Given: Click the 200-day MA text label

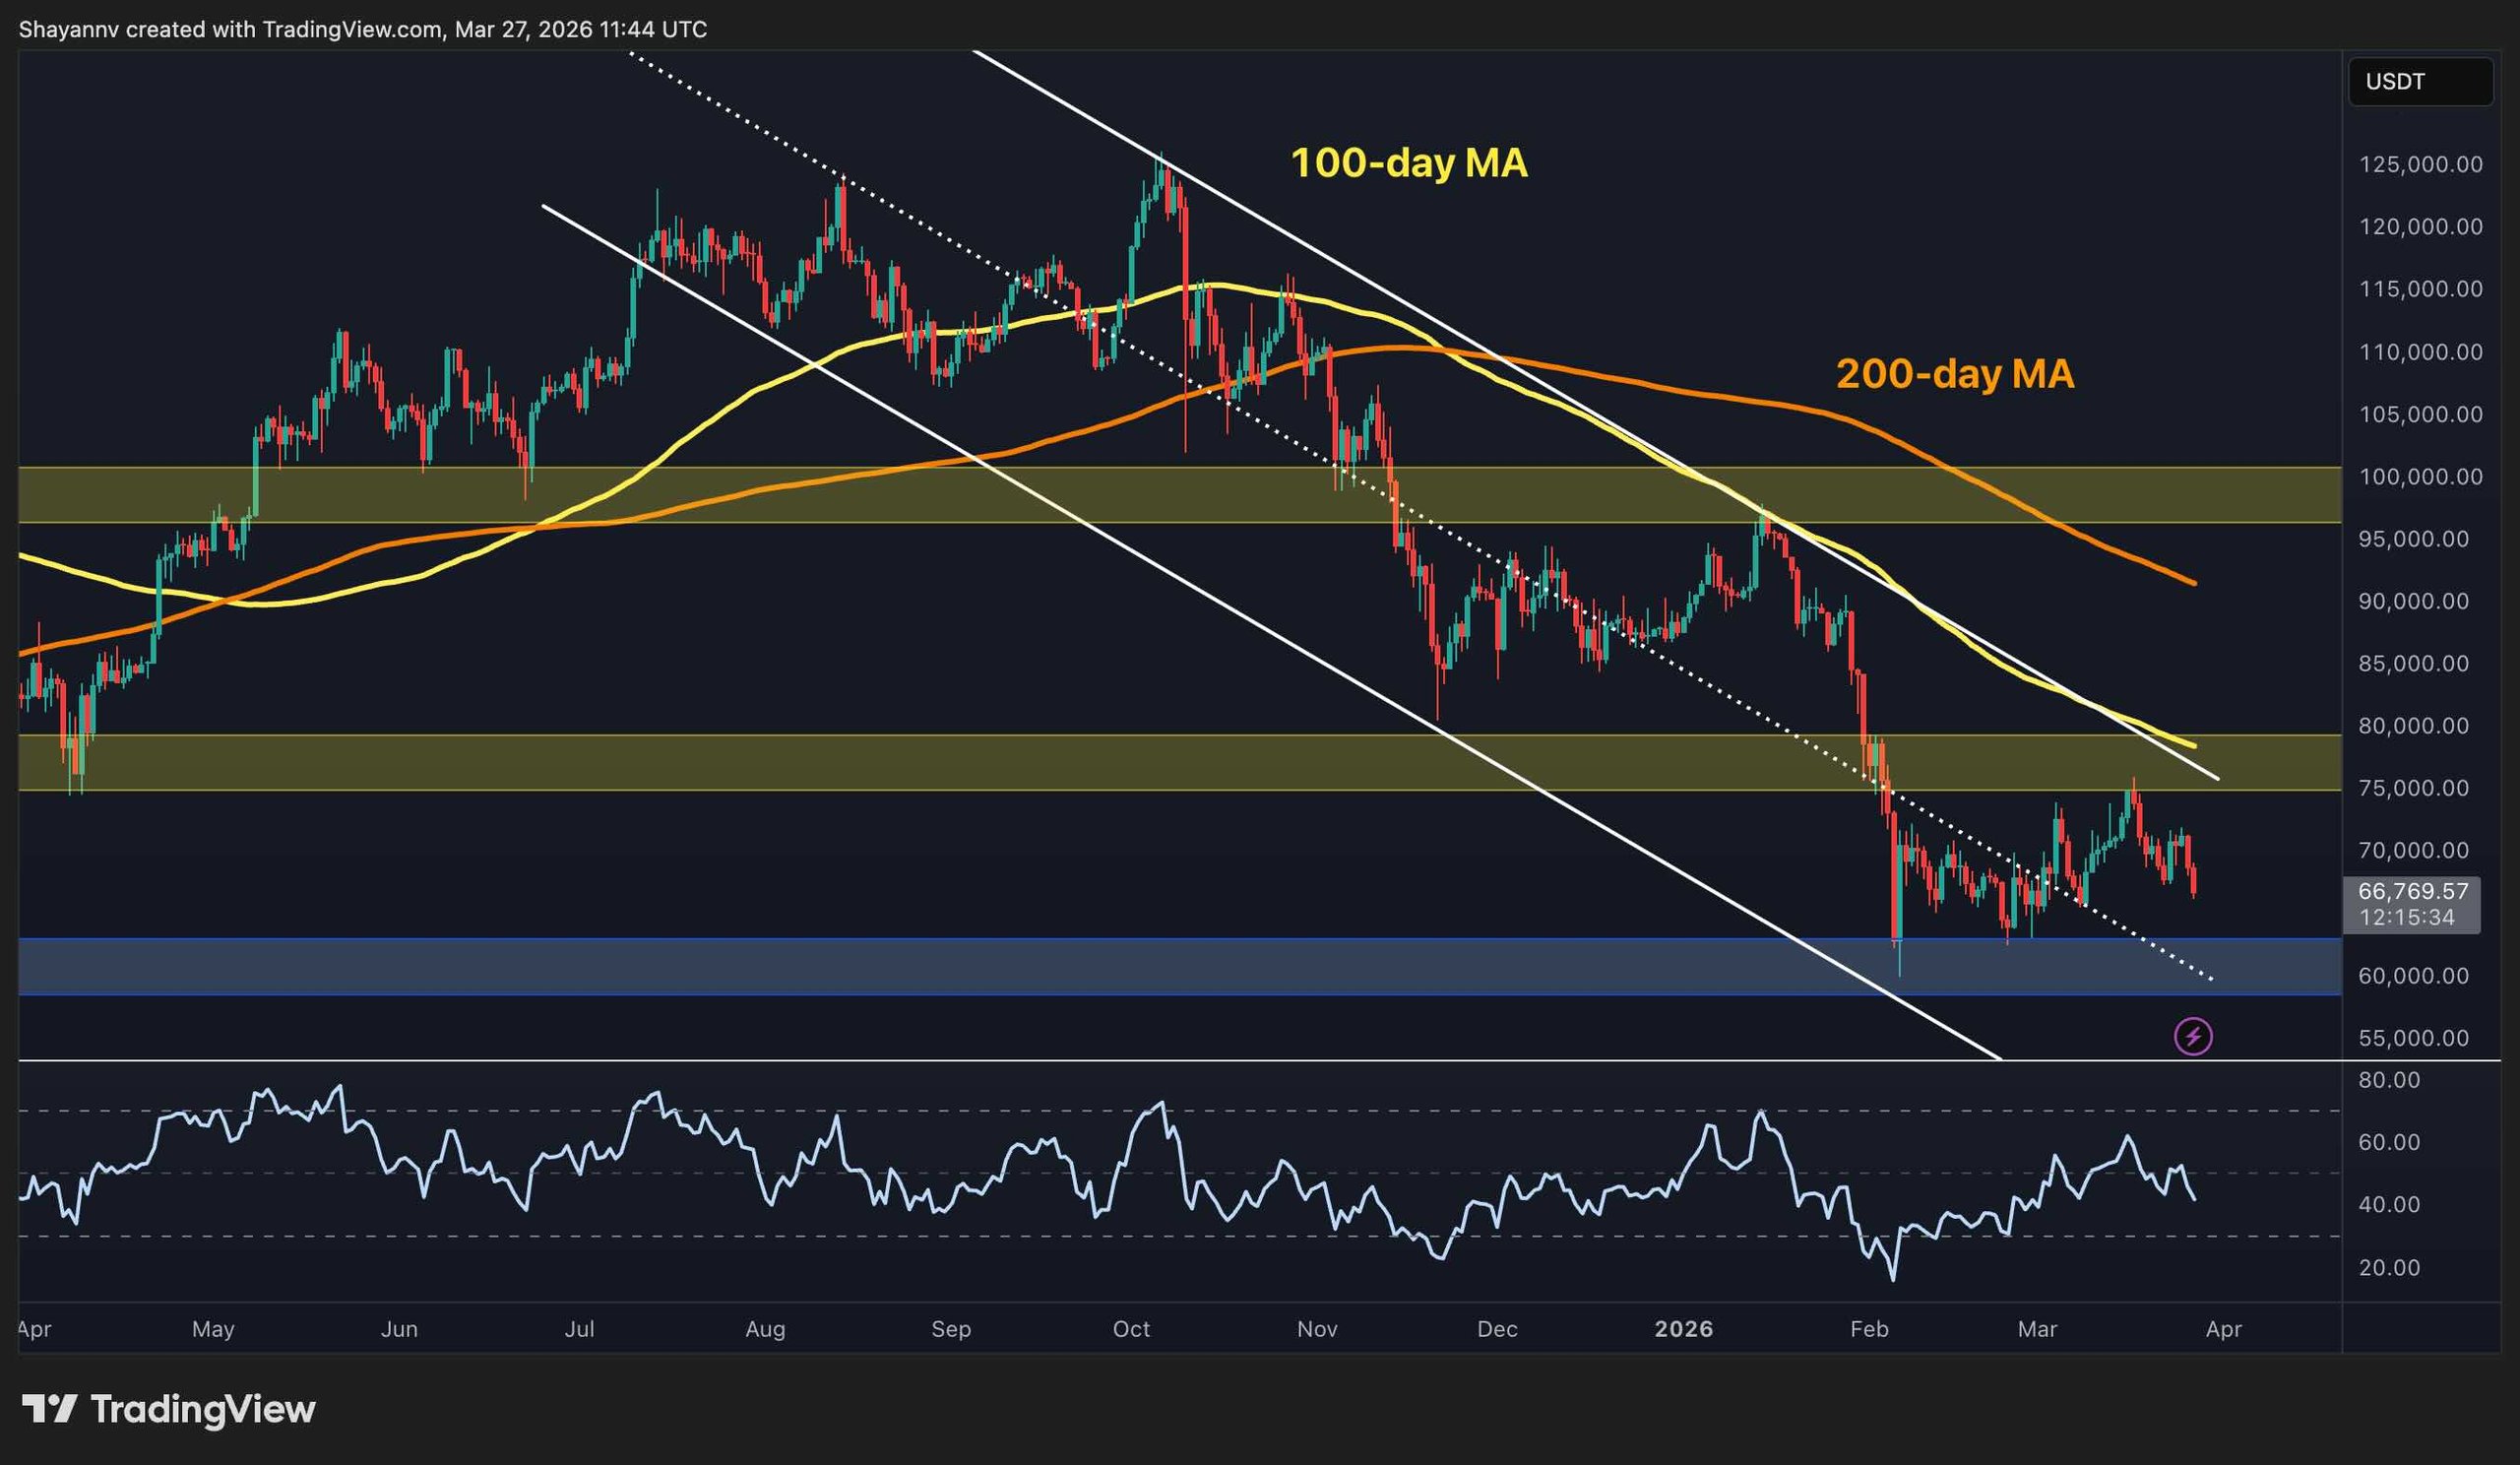Looking at the screenshot, I should [1953, 375].
